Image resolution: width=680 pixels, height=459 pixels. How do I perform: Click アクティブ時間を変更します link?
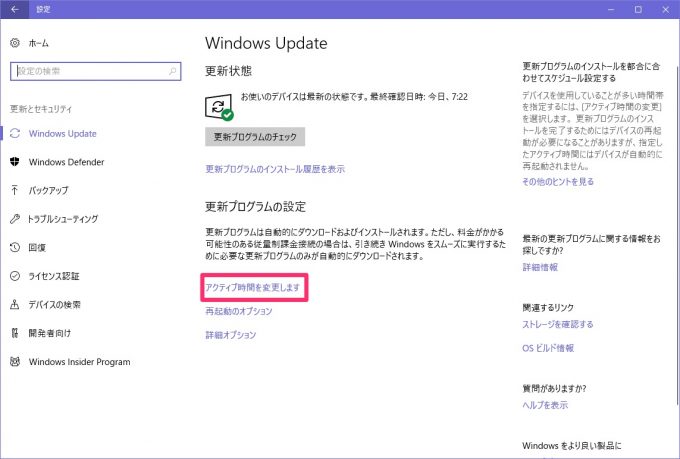252,287
